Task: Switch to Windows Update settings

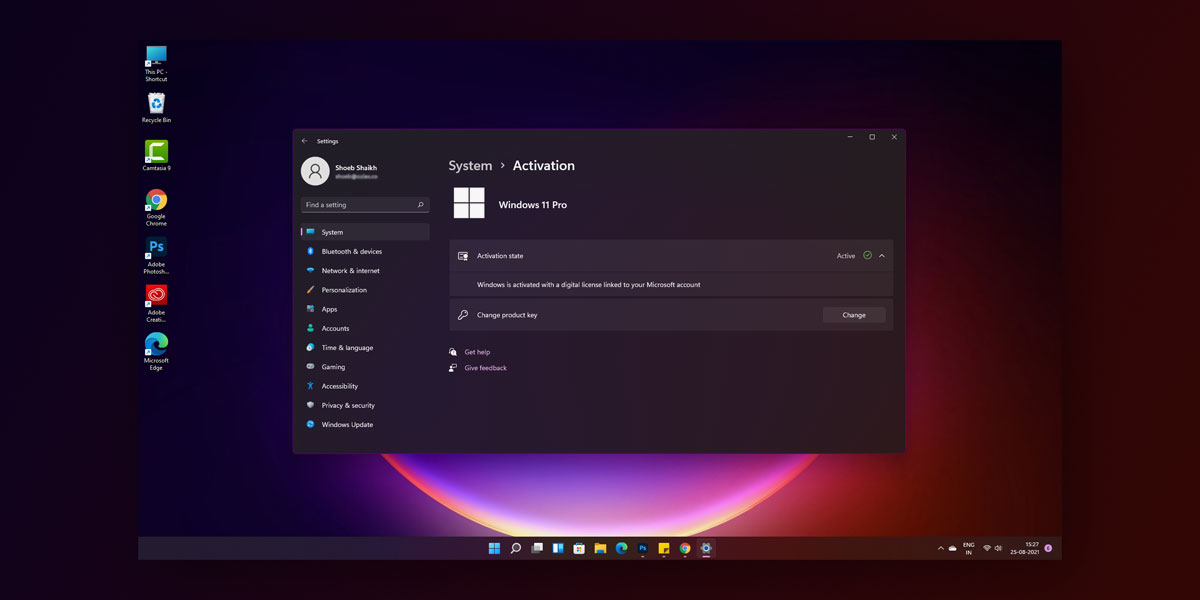Action: coord(346,424)
